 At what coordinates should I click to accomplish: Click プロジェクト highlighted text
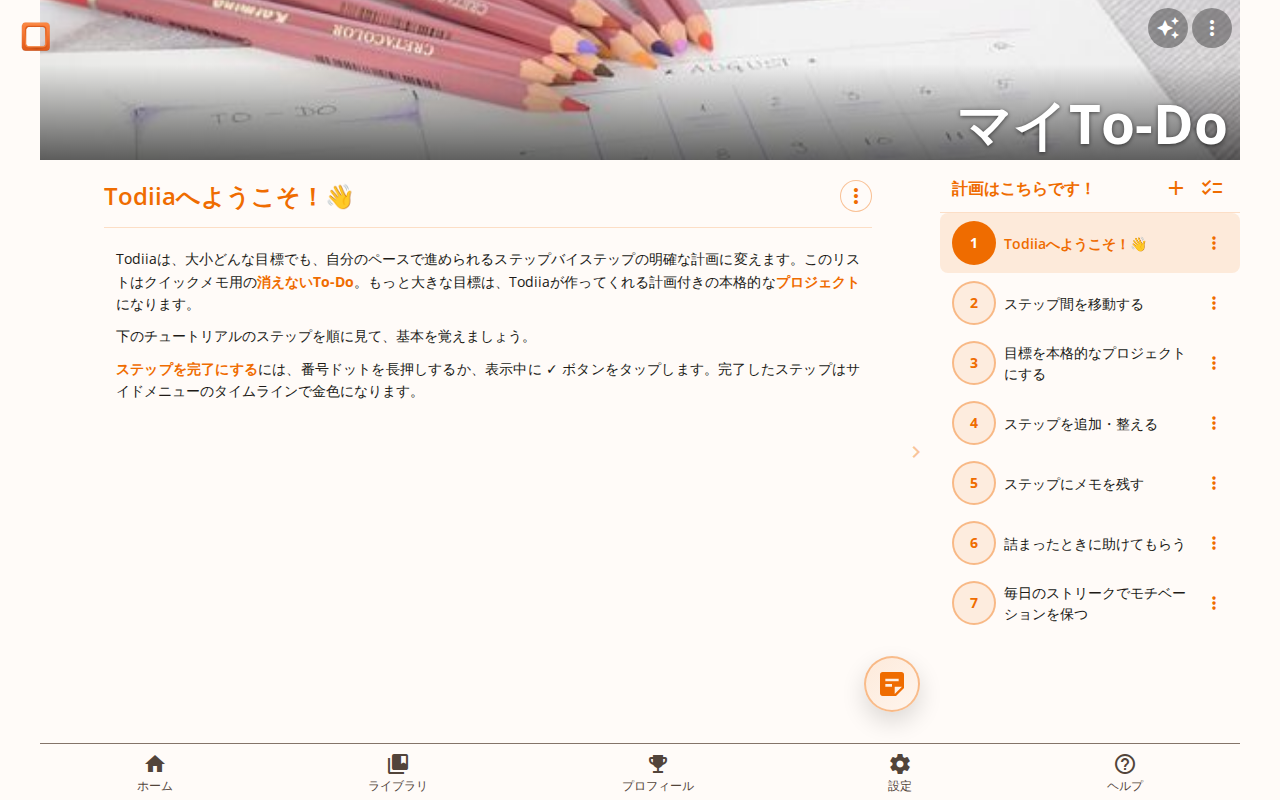coord(818,282)
